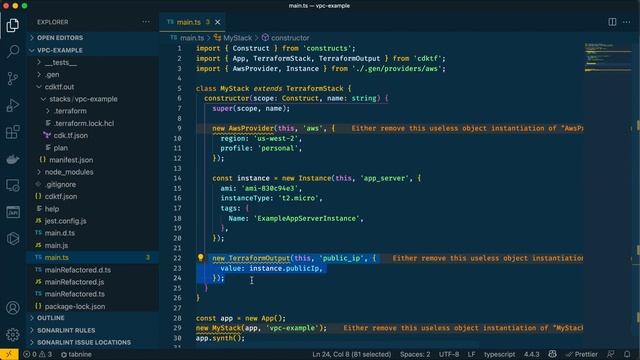
Task: Change indentation via Spaces: 2
Action: pos(415,354)
